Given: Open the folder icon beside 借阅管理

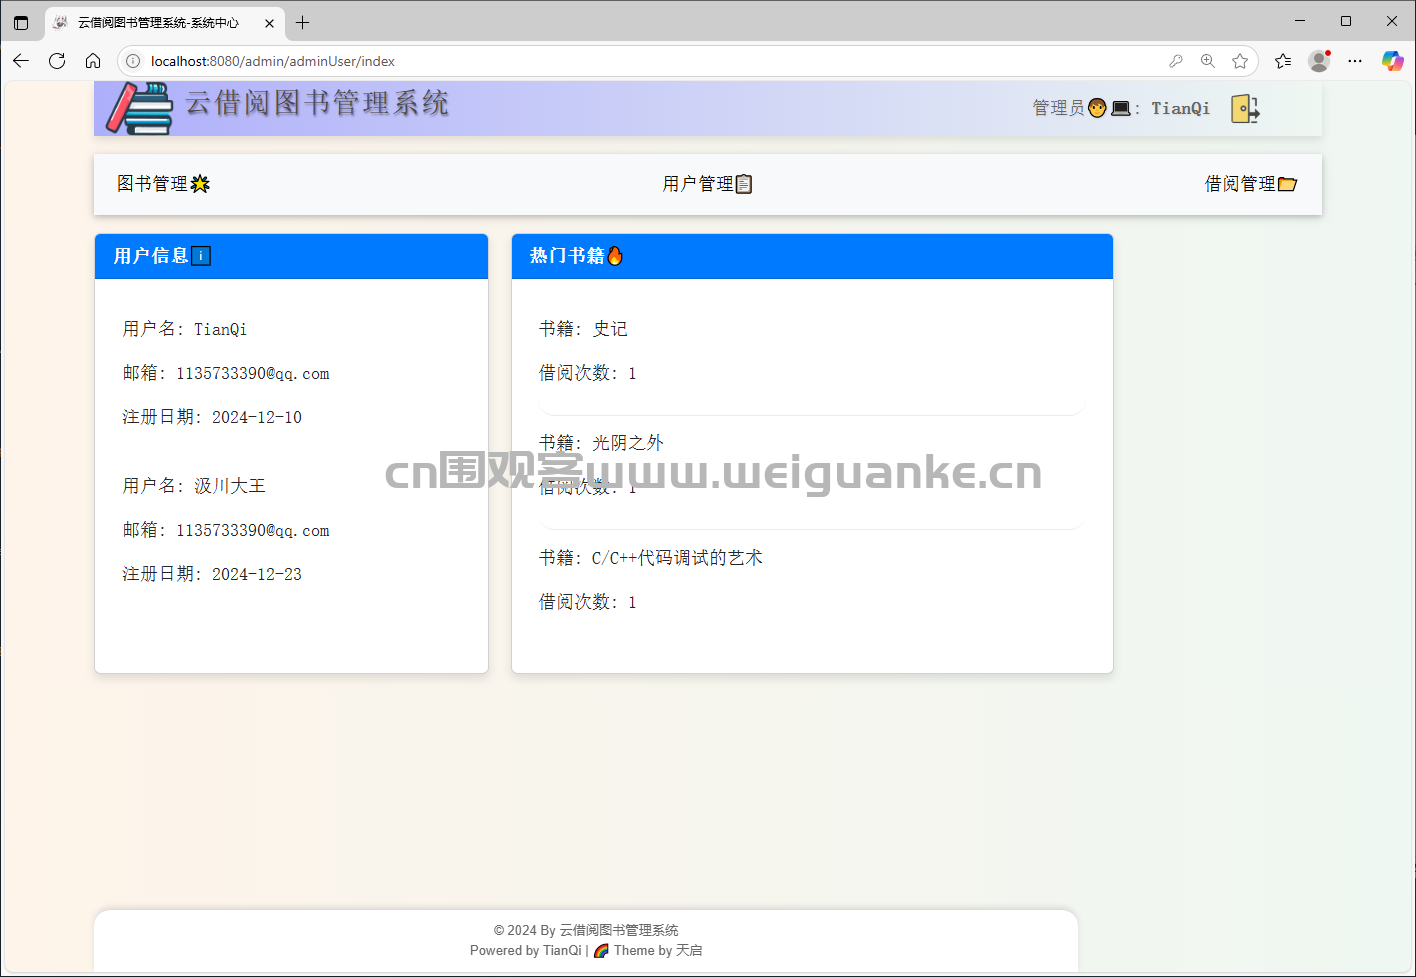Looking at the screenshot, I should click(1288, 184).
